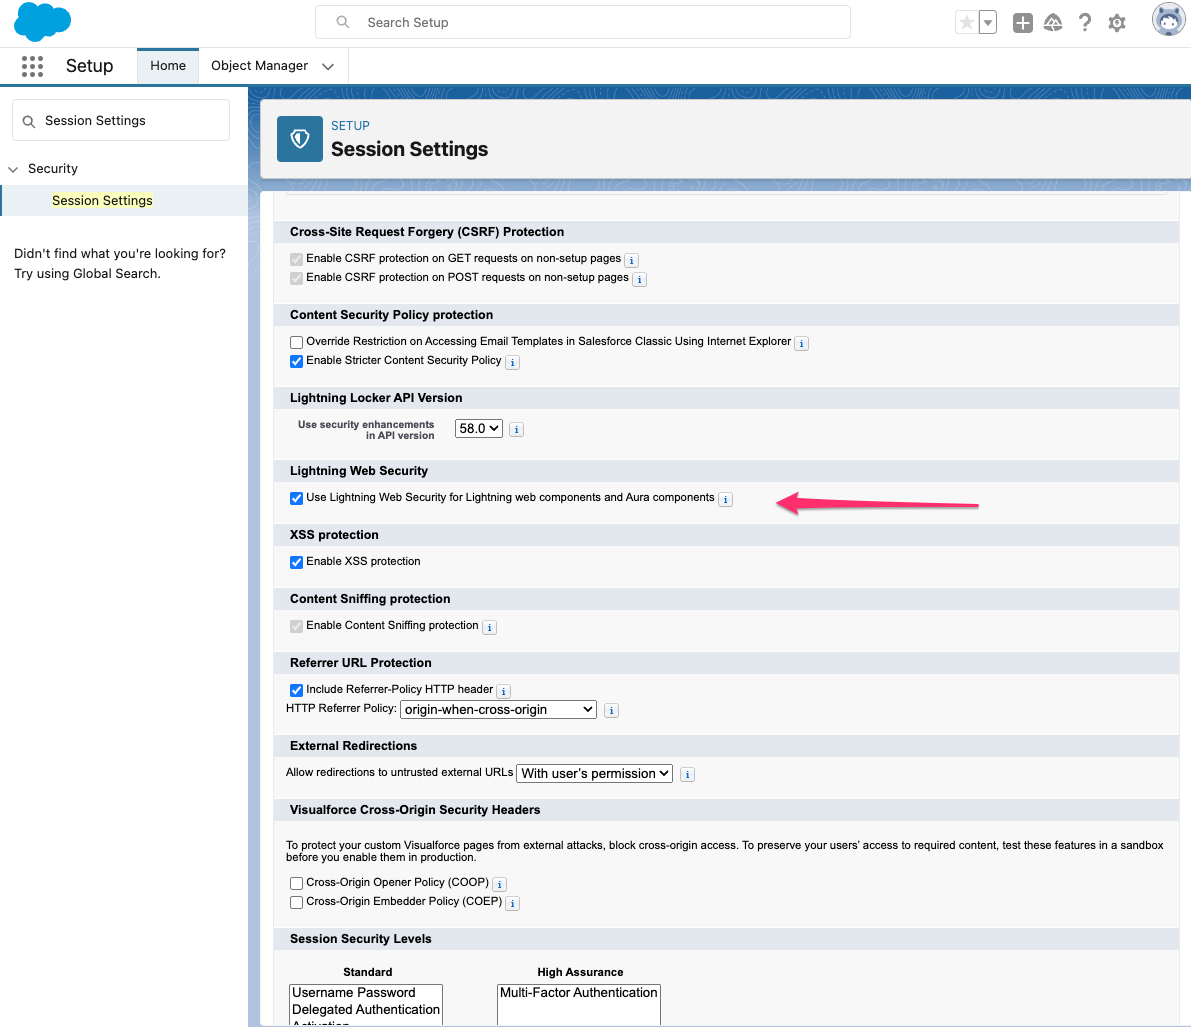Open the Global Actions plus icon

coord(1022,23)
